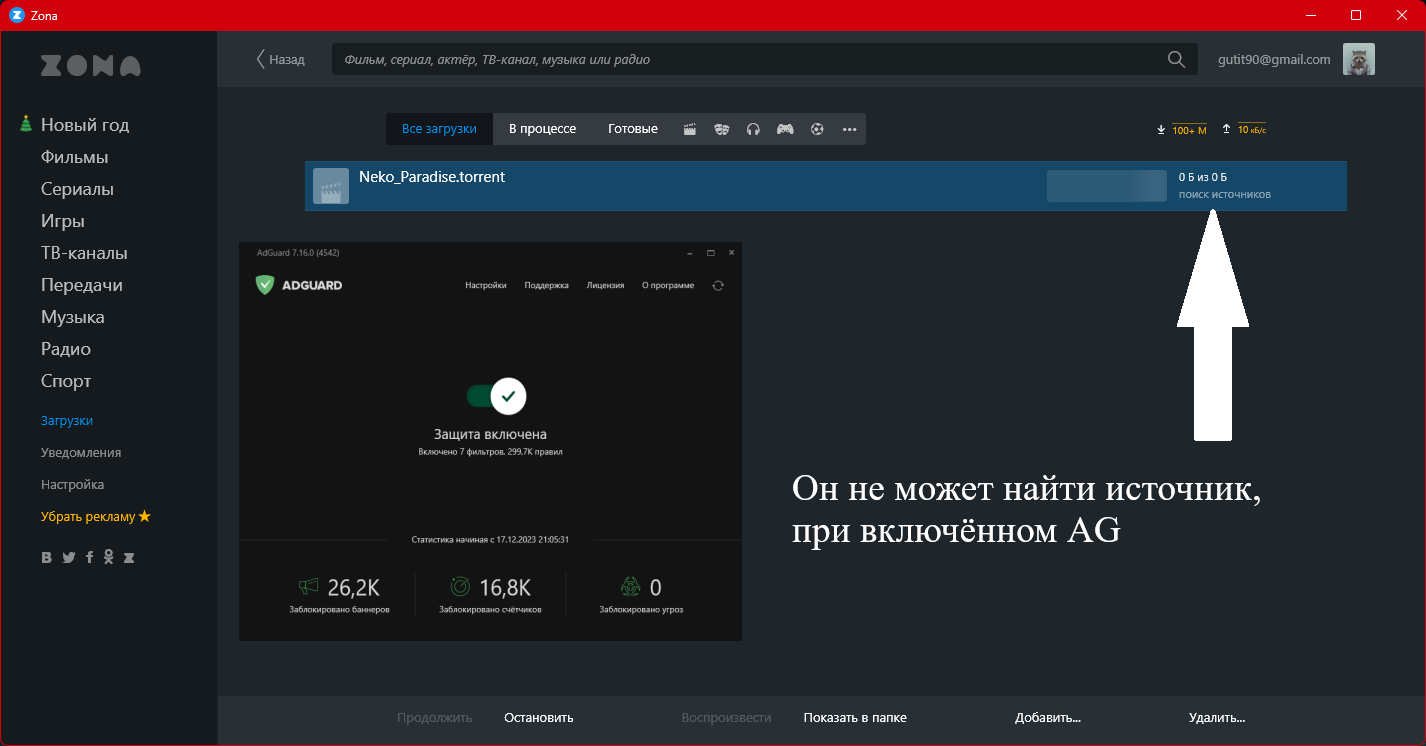Switch to the В процессе tab

[543, 128]
